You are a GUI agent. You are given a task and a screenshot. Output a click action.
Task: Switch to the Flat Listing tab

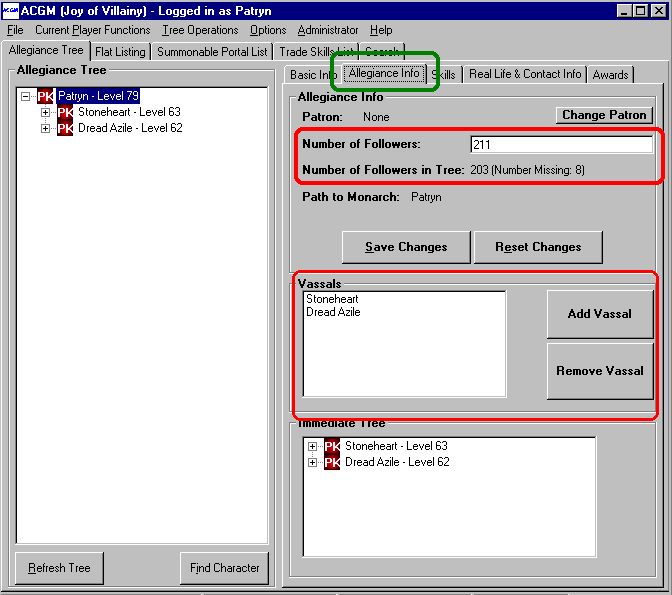click(120, 52)
